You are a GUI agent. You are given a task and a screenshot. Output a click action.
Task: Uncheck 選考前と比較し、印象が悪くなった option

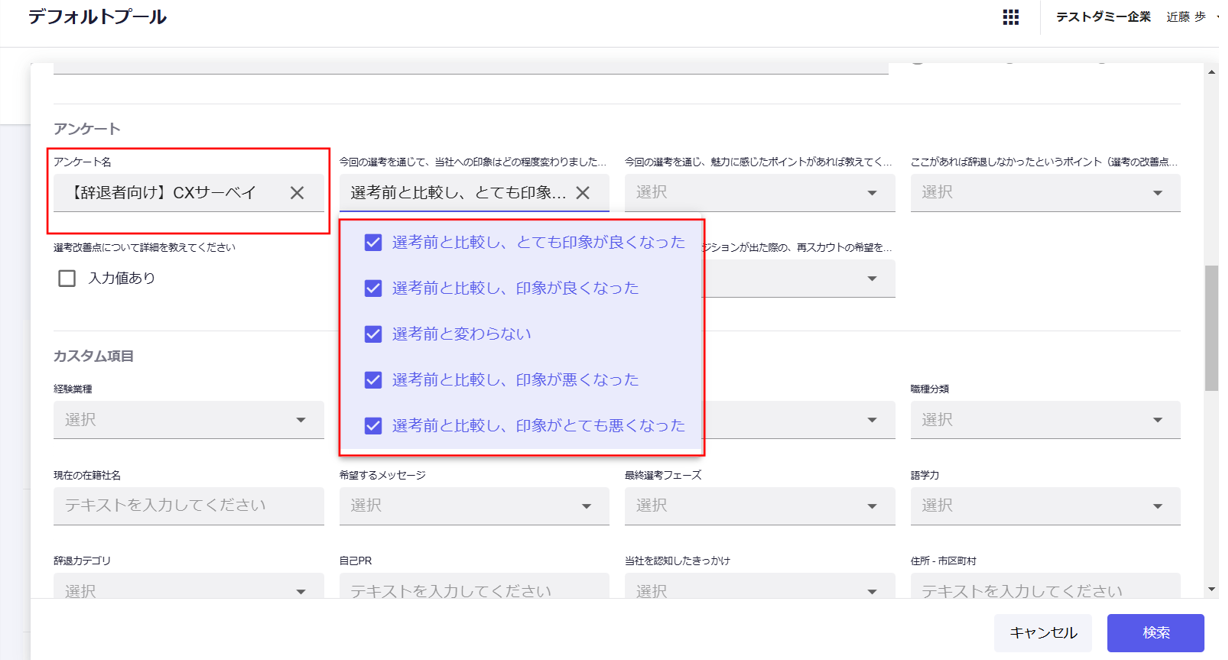(373, 380)
